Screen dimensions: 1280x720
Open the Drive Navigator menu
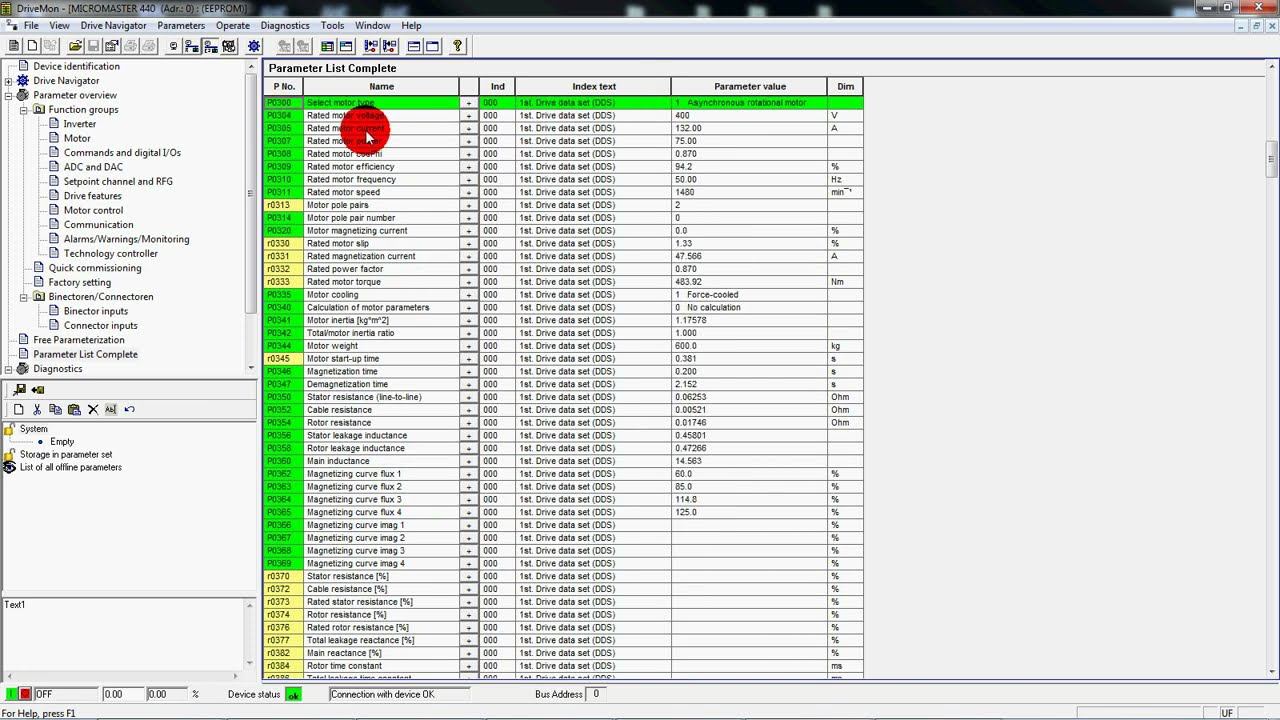click(113, 25)
